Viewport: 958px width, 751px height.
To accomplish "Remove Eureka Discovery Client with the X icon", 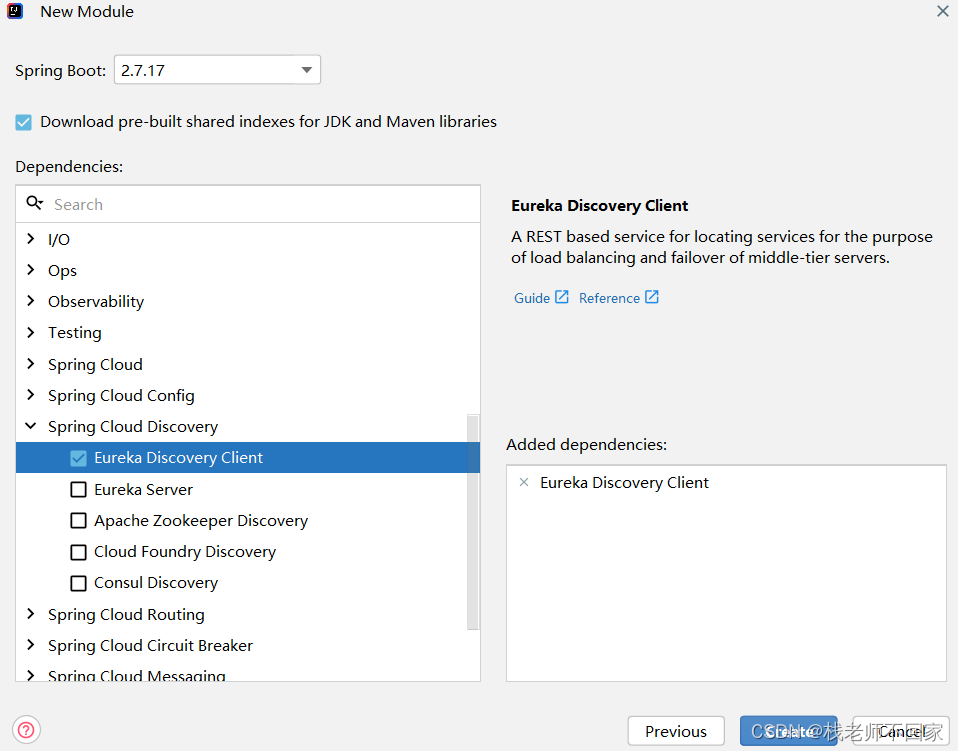I will click(x=524, y=482).
